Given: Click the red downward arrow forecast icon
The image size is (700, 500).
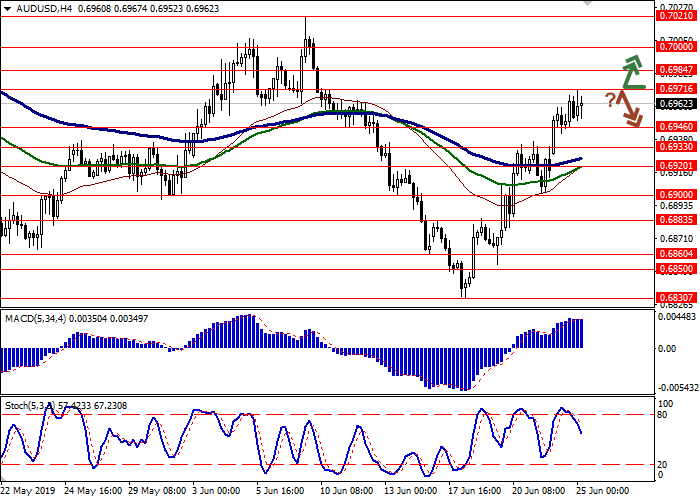Looking at the screenshot, I should click(629, 109).
